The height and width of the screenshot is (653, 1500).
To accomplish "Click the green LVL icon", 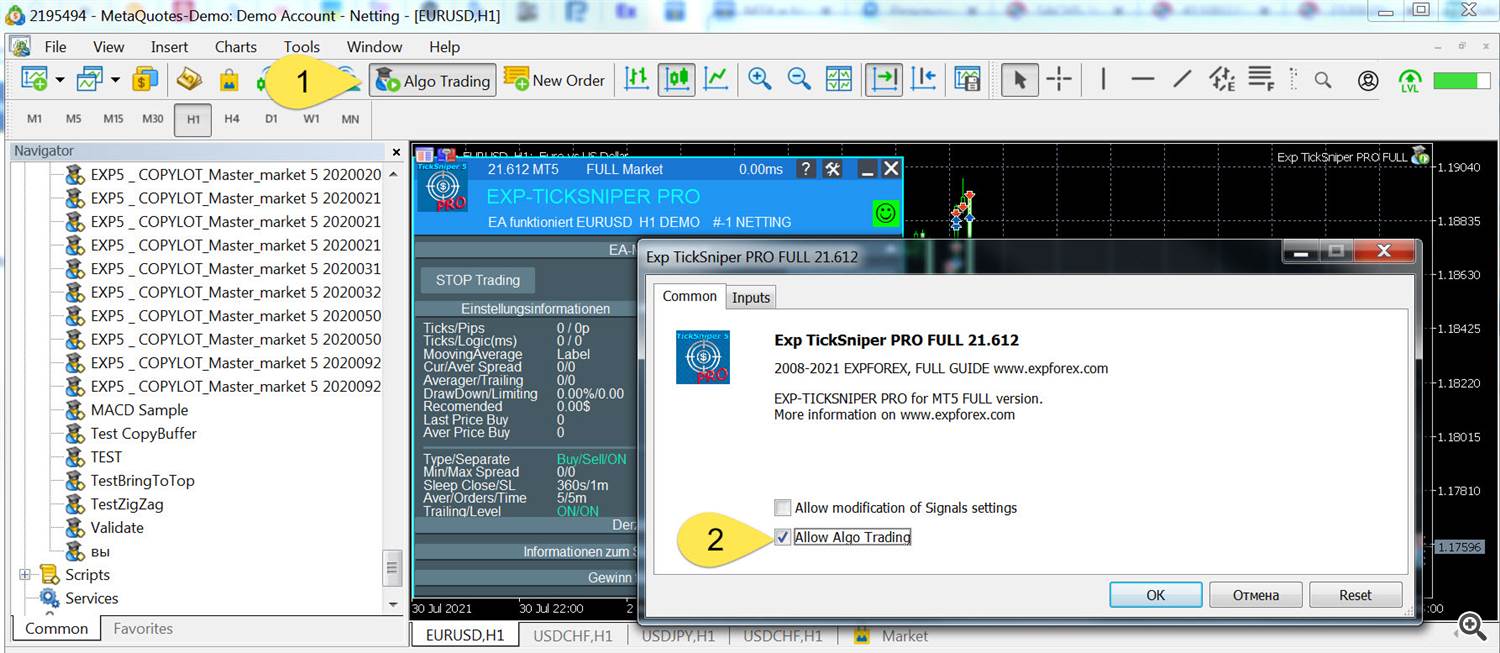I will (x=1410, y=81).
